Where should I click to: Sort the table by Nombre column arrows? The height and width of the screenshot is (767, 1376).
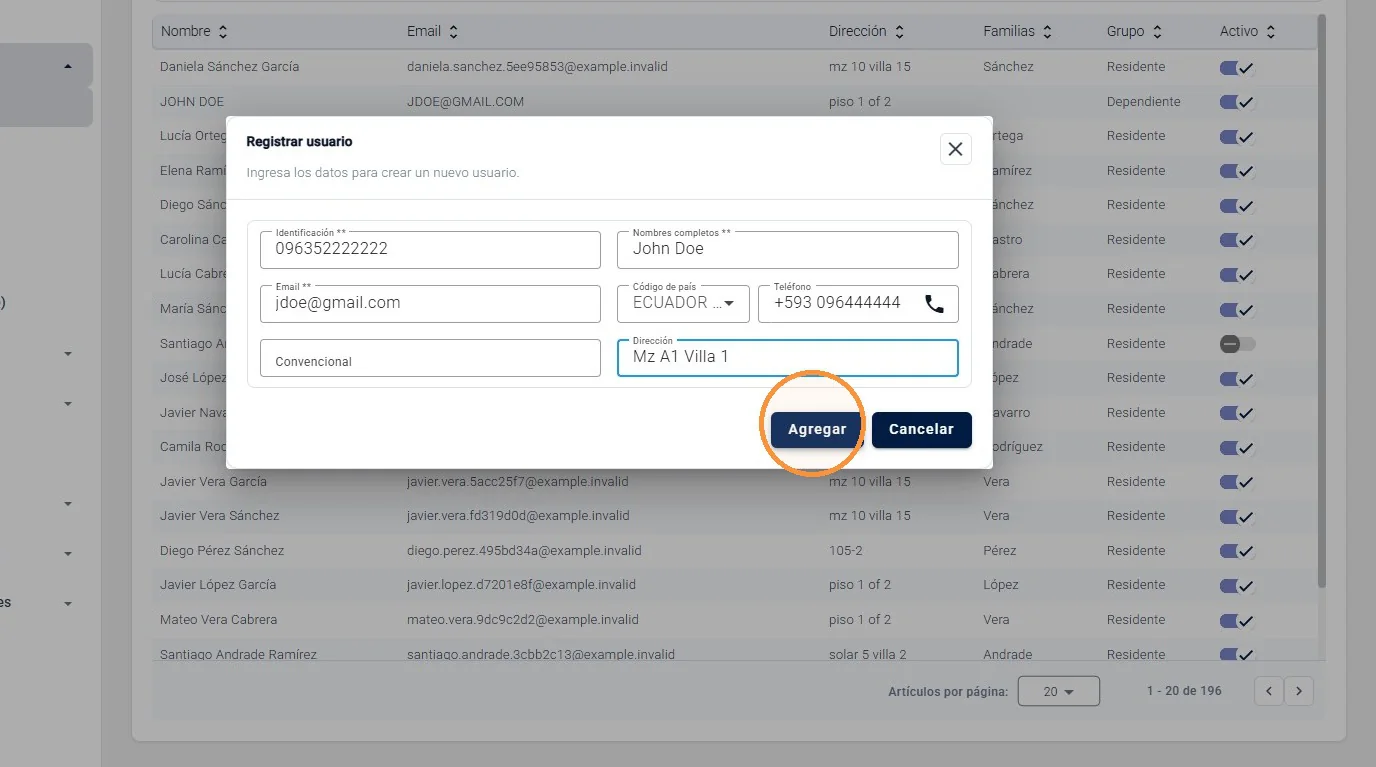pos(223,32)
